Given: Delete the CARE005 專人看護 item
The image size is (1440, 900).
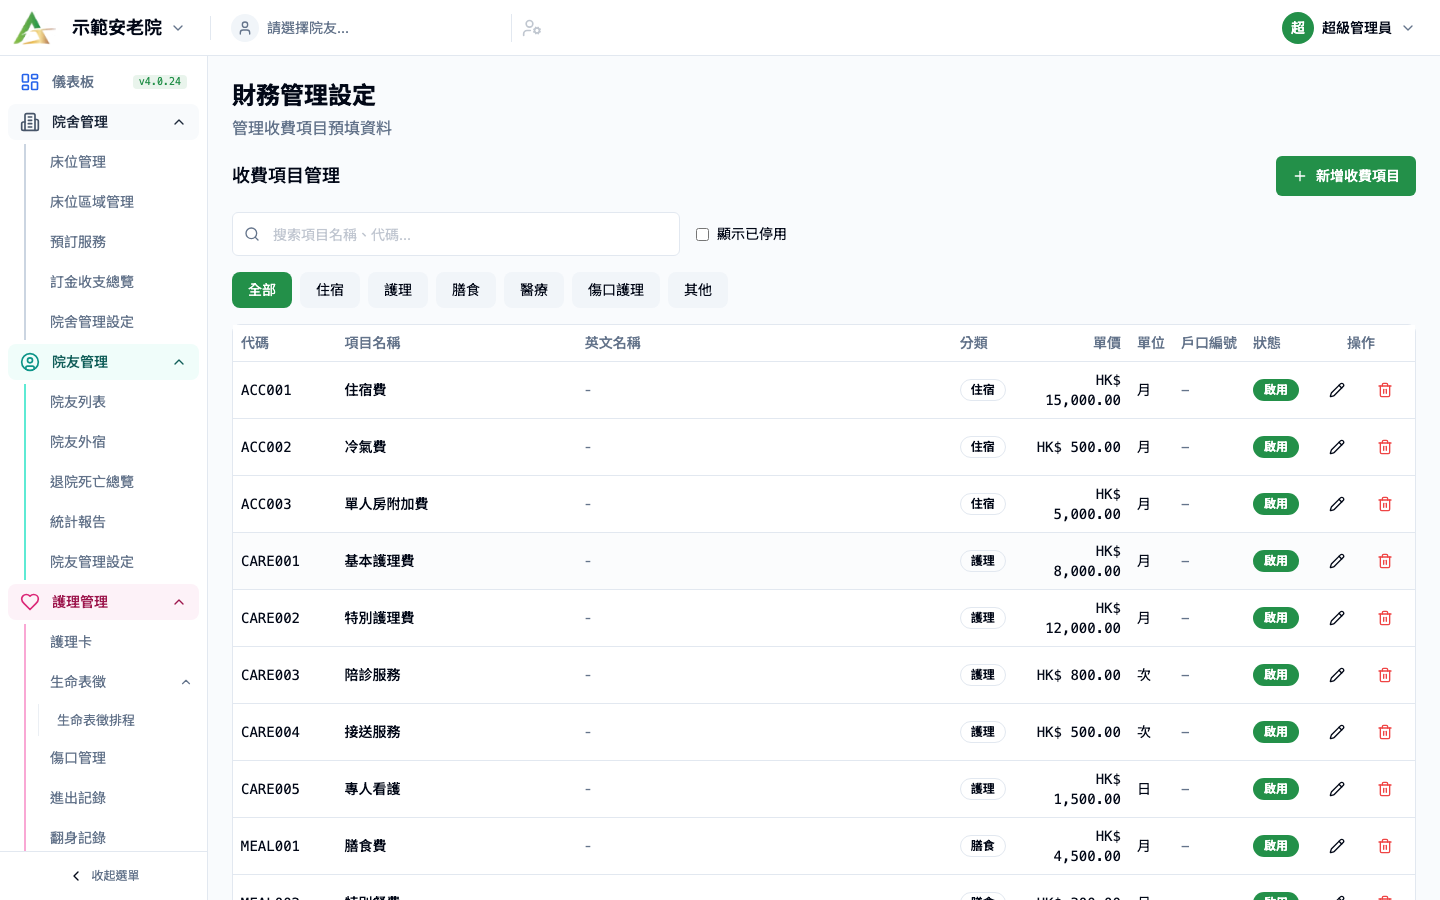Looking at the screenshot, I should pyautogui.click(x=1385, y=789).
